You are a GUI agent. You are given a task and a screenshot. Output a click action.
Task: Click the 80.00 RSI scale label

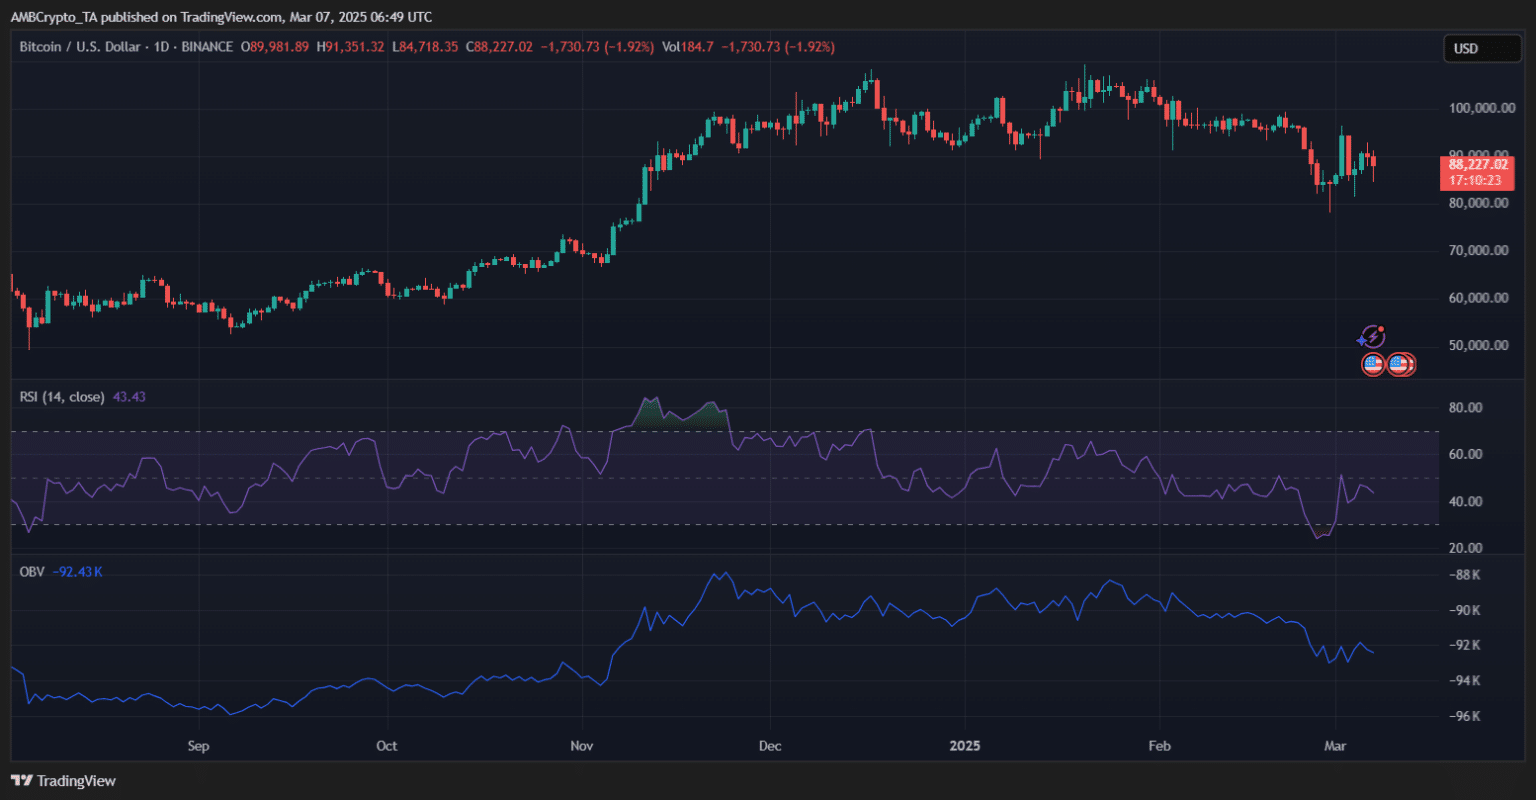point(1464,408)
